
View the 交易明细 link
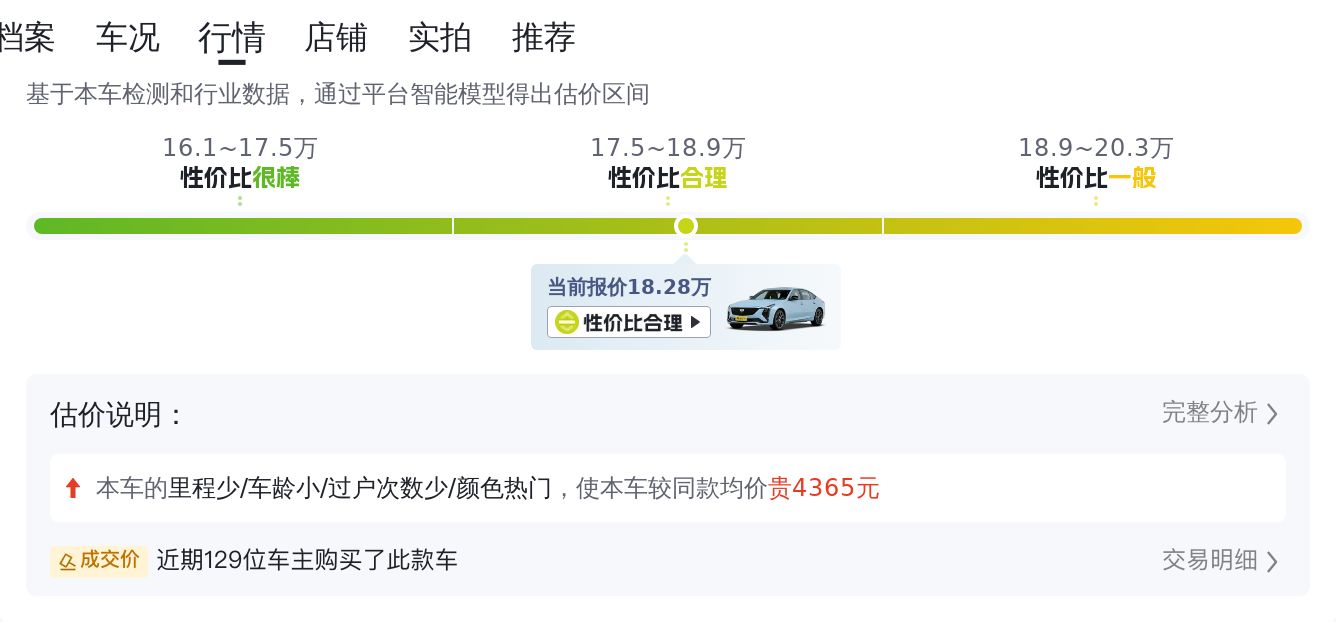(1209, 560)
